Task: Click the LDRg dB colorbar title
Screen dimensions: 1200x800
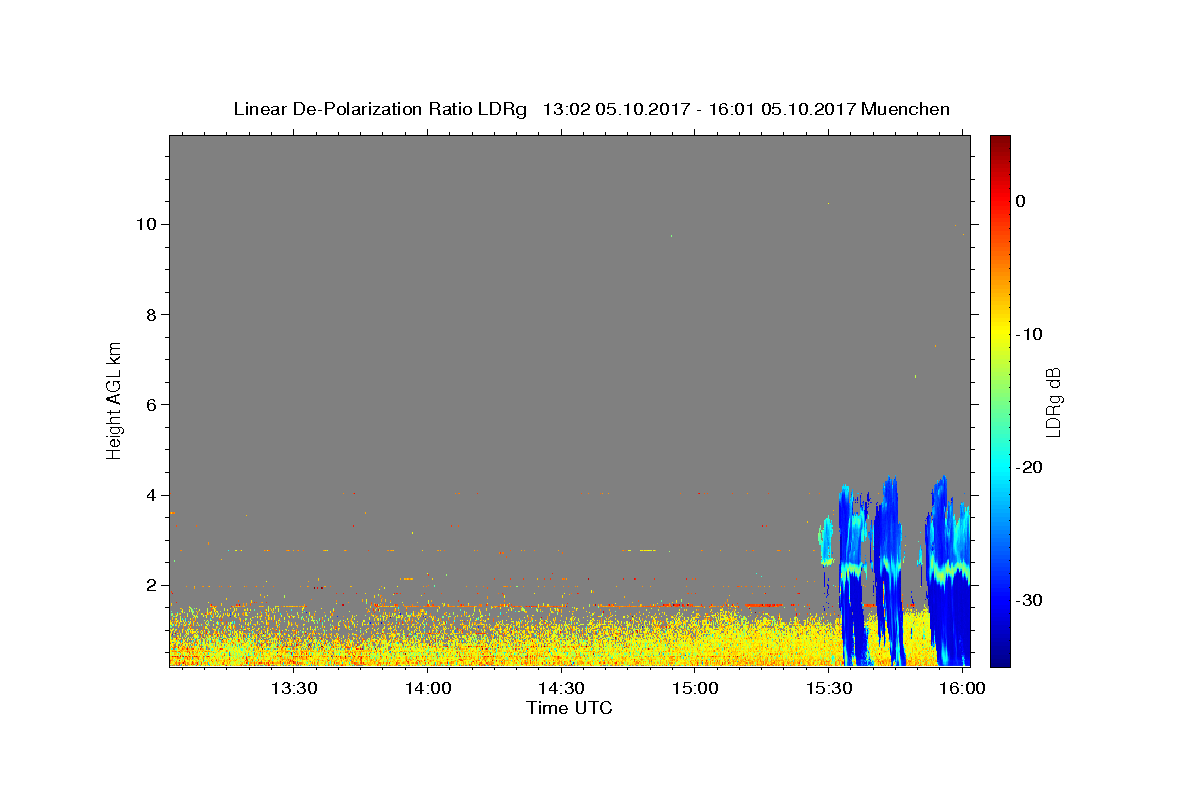Action: [x=1053, y=401]
